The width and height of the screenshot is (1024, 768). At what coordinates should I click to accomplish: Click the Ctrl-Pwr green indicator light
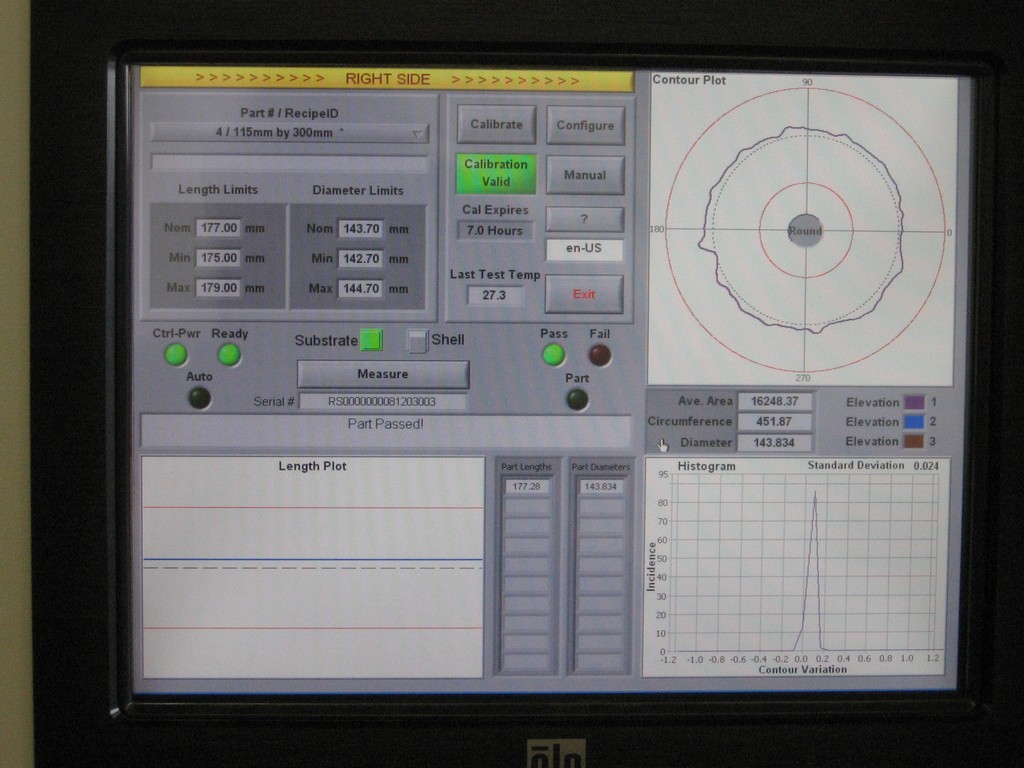175,354
